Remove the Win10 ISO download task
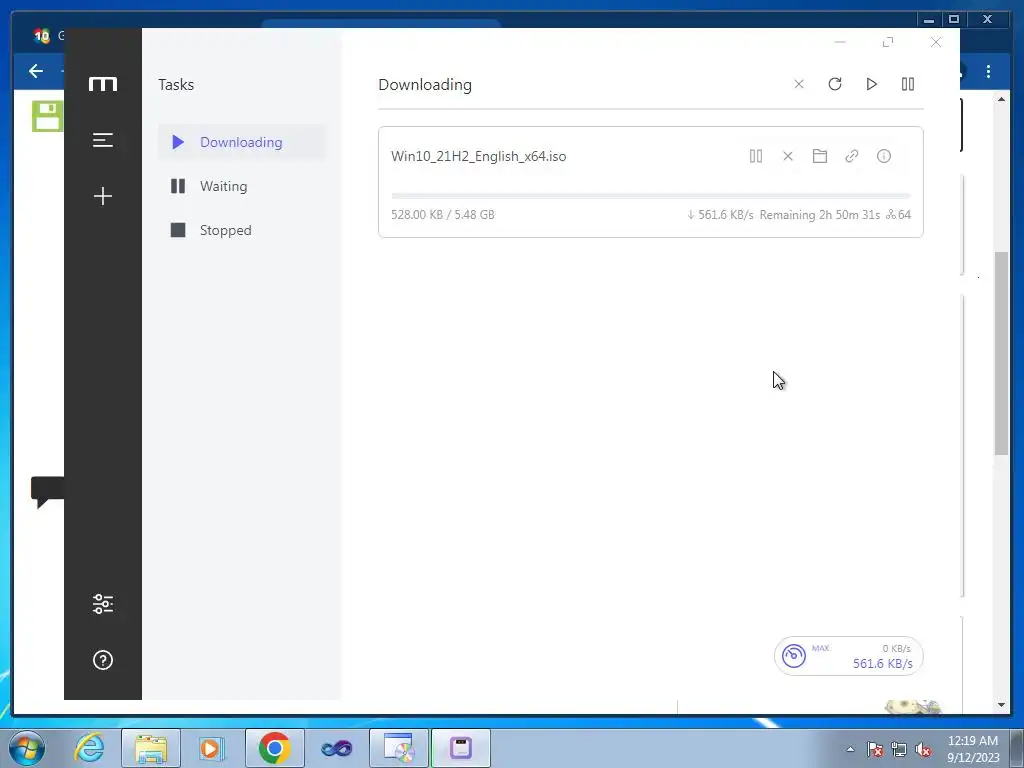Viewport: 1024px width, 768px height. click(788, 156)
